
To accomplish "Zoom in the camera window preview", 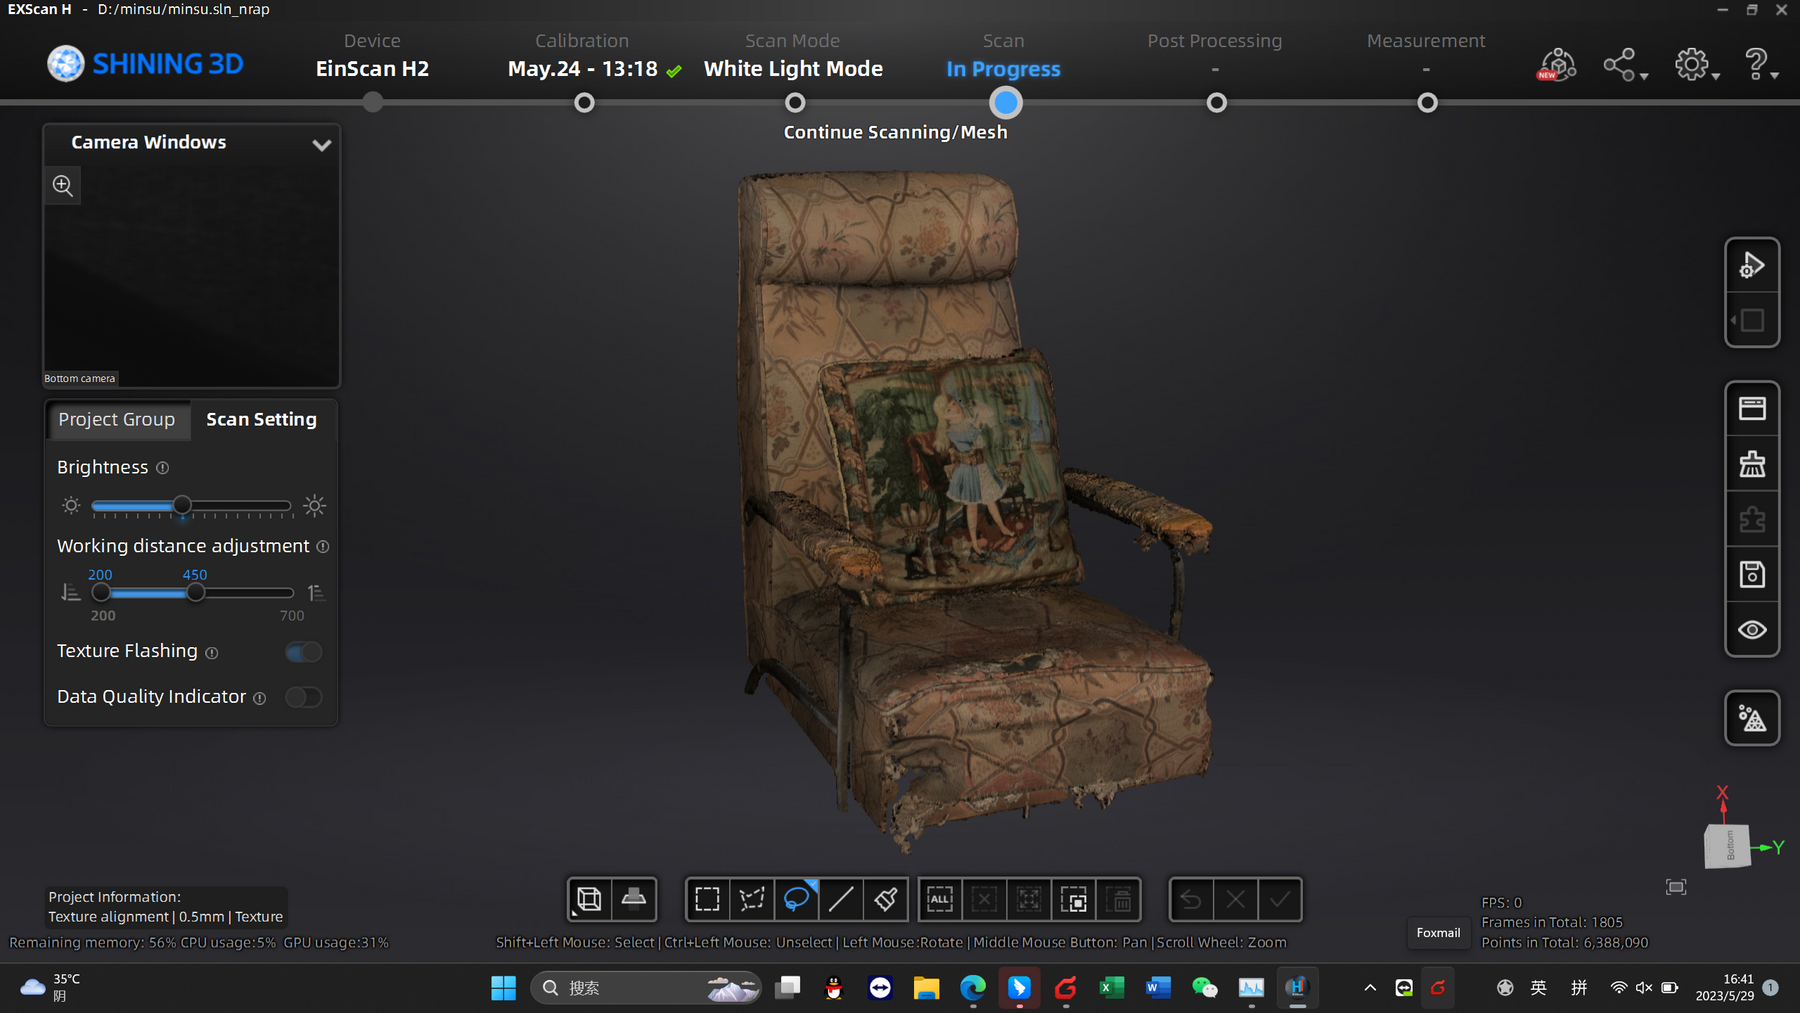I will tap(63, 185).
